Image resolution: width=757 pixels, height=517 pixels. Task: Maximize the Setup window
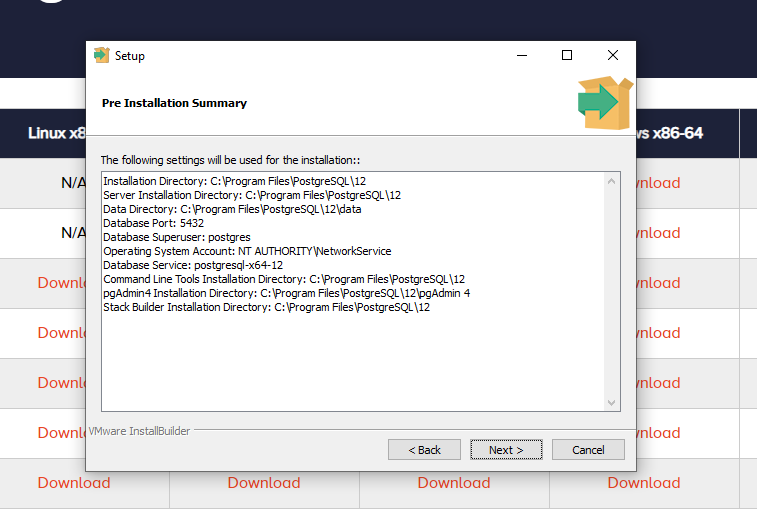tap(567, 56)
